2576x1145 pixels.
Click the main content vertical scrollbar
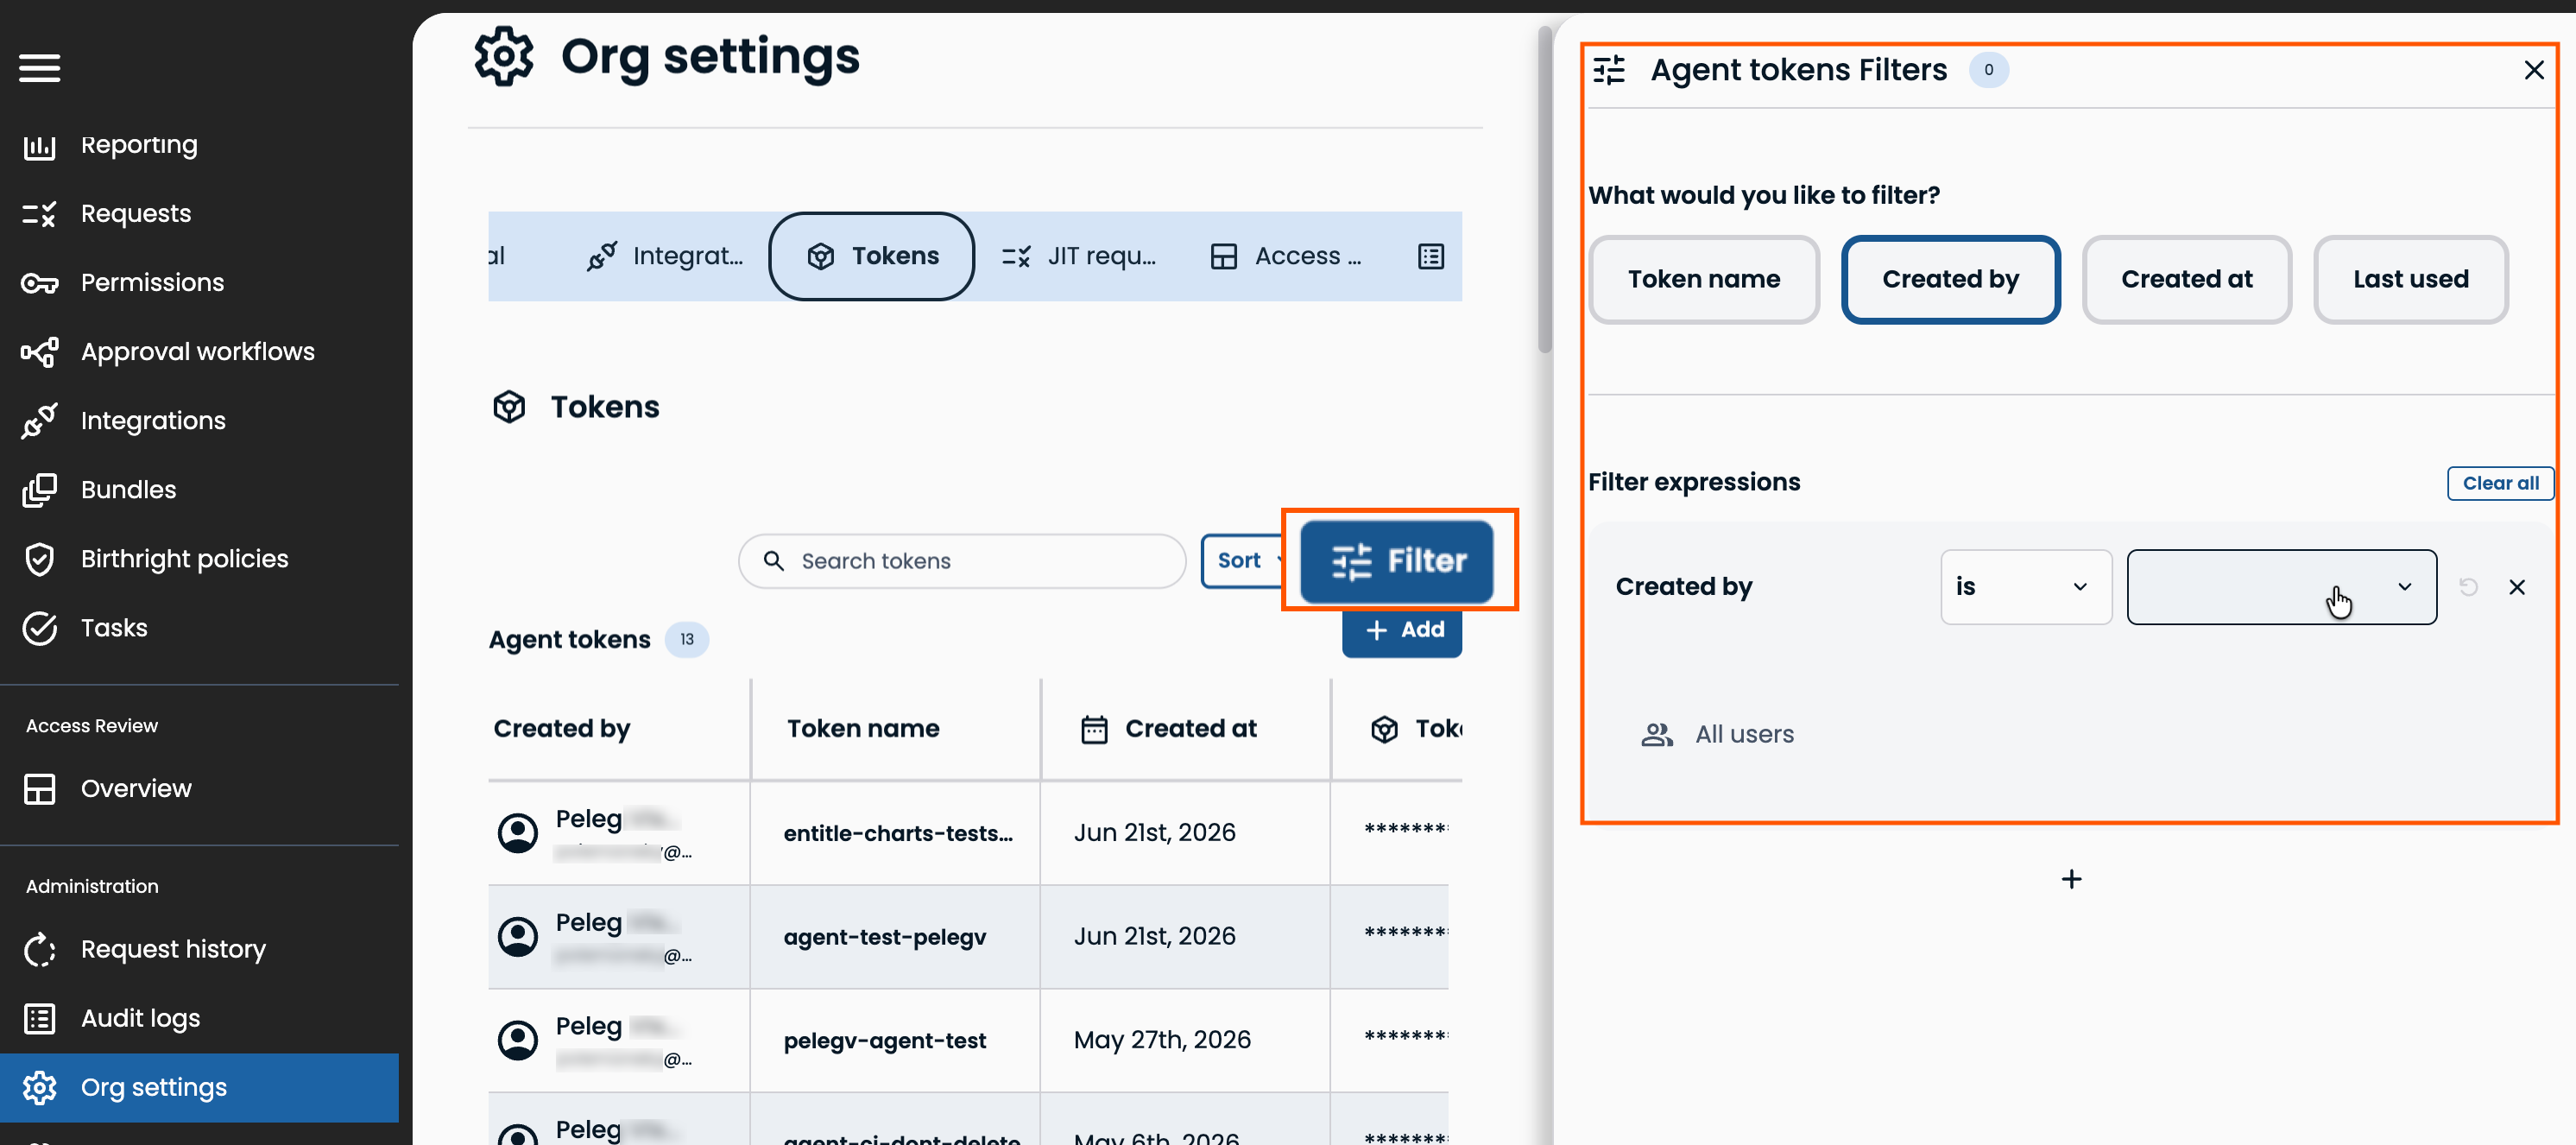pyautogui.click(x=1545, y=190)
